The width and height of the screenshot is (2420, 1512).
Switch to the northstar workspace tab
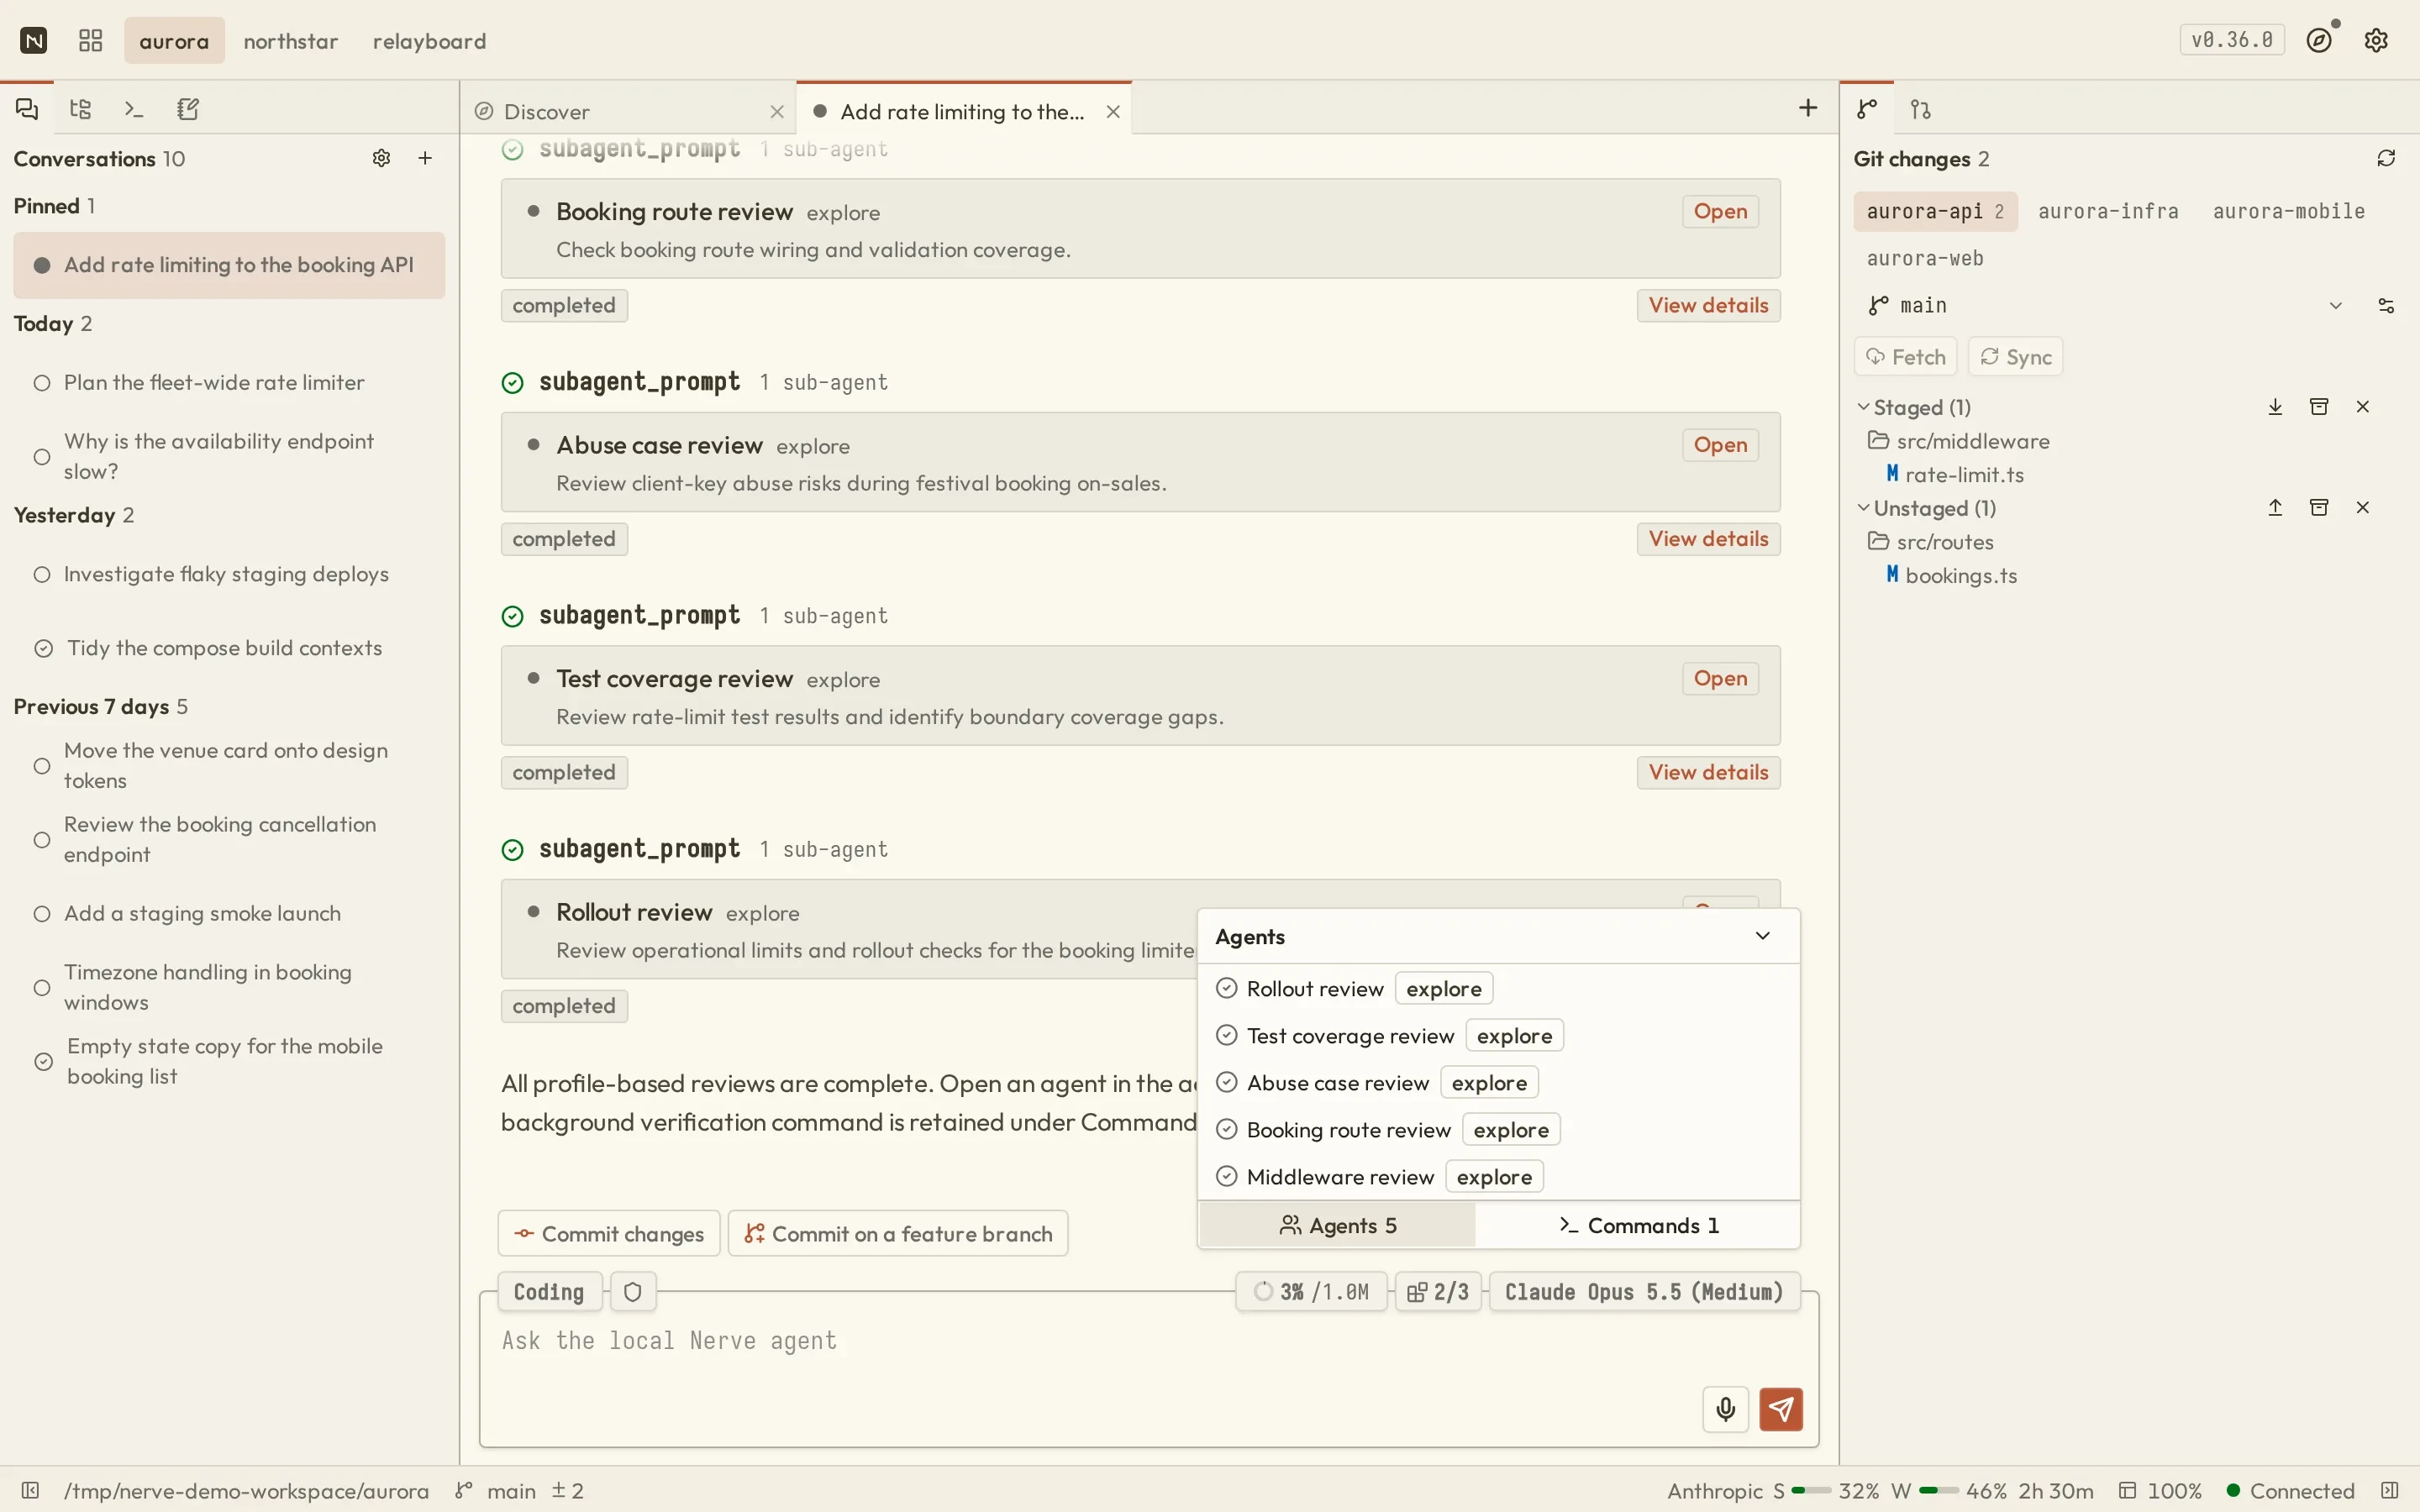point(291,41)
